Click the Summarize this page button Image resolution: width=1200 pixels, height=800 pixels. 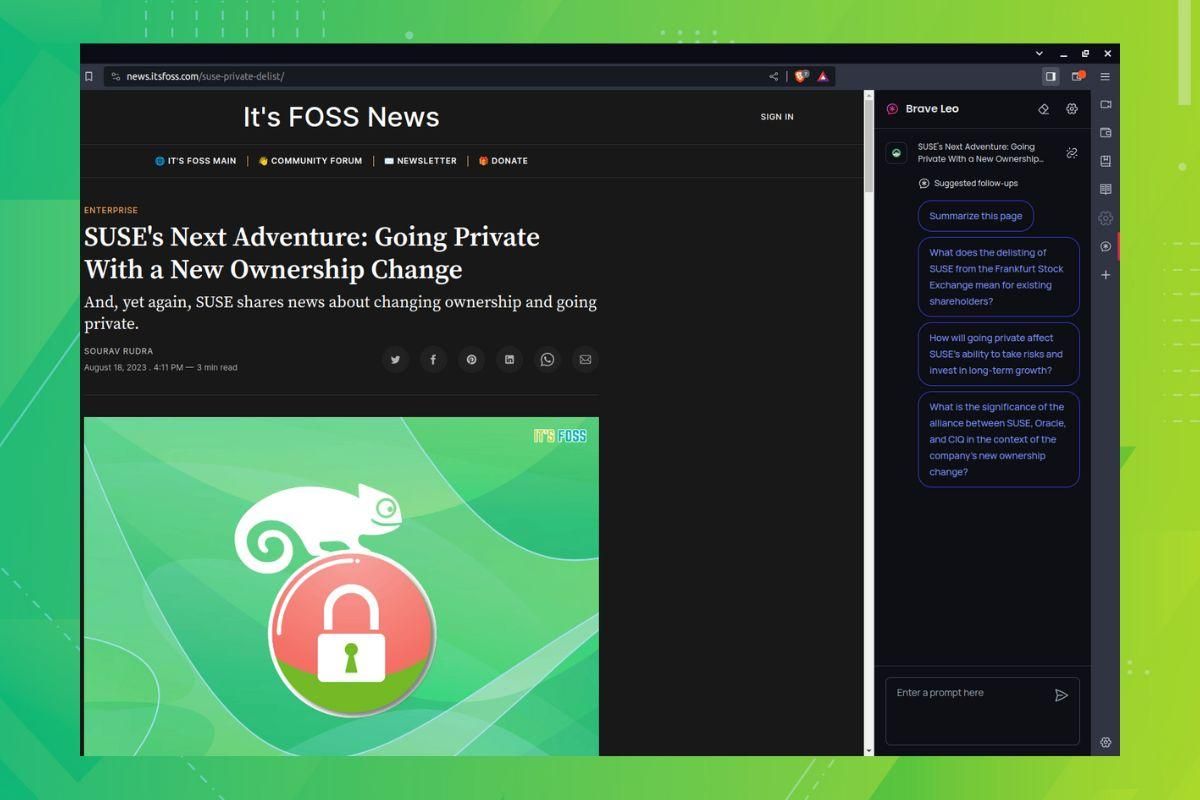975,215
